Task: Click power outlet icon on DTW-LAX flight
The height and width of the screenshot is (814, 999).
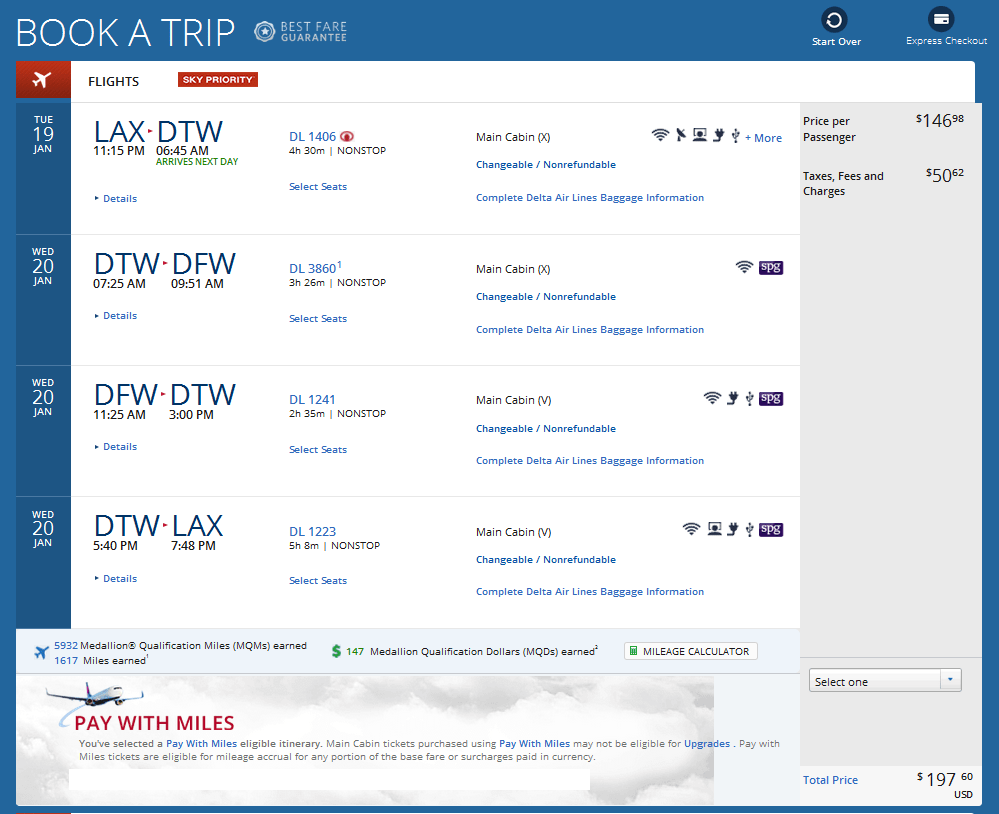Action: click(x=733, y=529)
